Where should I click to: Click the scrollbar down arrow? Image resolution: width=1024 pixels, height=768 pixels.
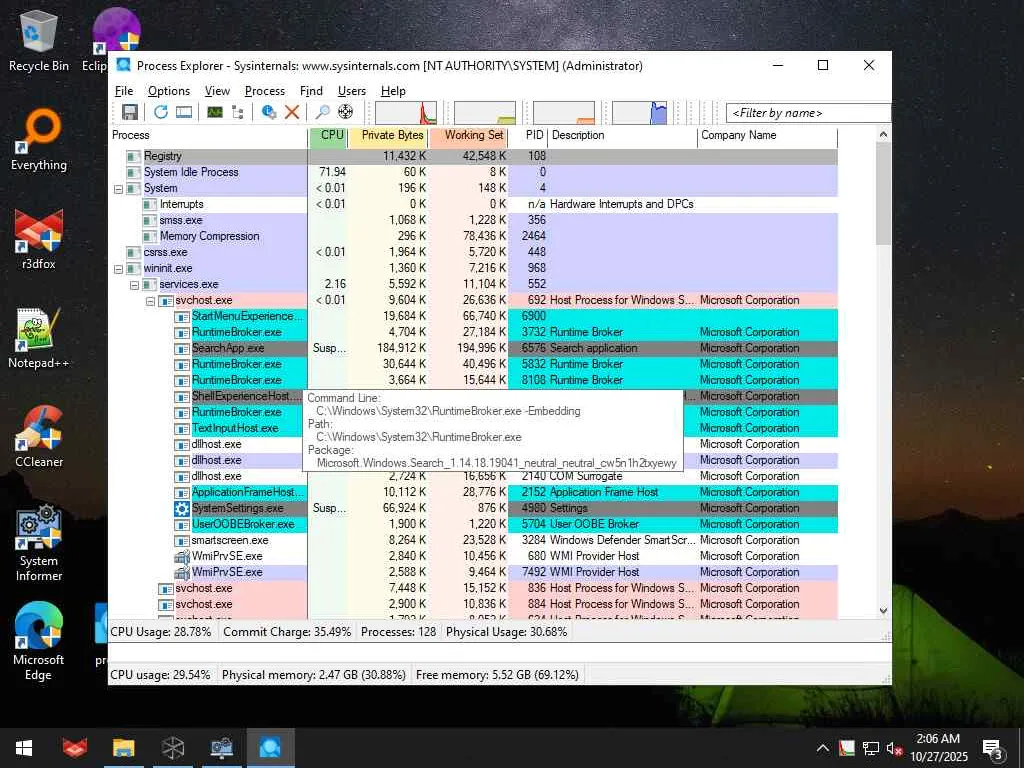click(x=883, y=611)
